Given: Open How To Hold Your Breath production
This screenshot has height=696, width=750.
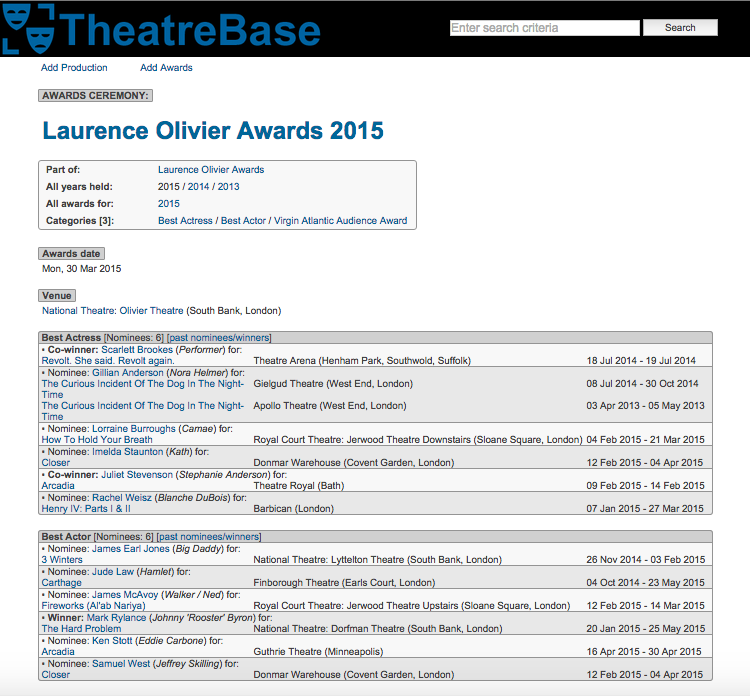Looking at the screenshot, I should [x=97, y=440].
